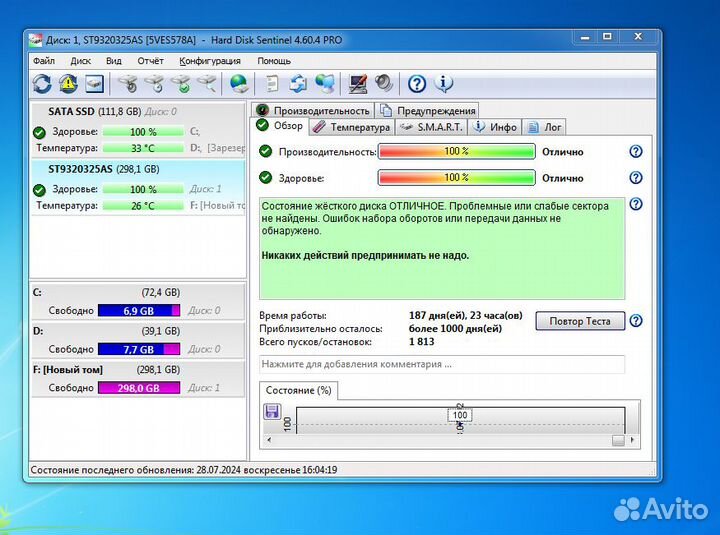This screenshot has height=535, width=720.
Task: Click help icon beside Повтор Теста button
Action: pyautogui.click(x=635, y=321)
